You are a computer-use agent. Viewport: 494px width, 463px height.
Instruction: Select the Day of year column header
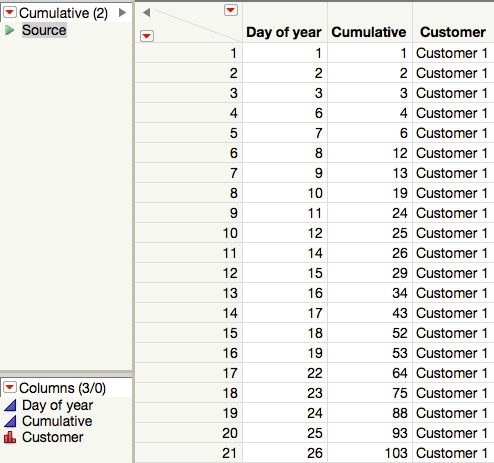click(284, 32)
